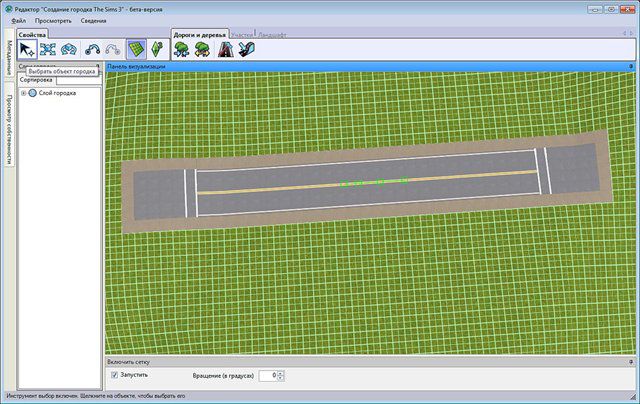This screenshot has height=404, width=640.
Task: Click the rotation degrees input field
Action: [267, 375]
